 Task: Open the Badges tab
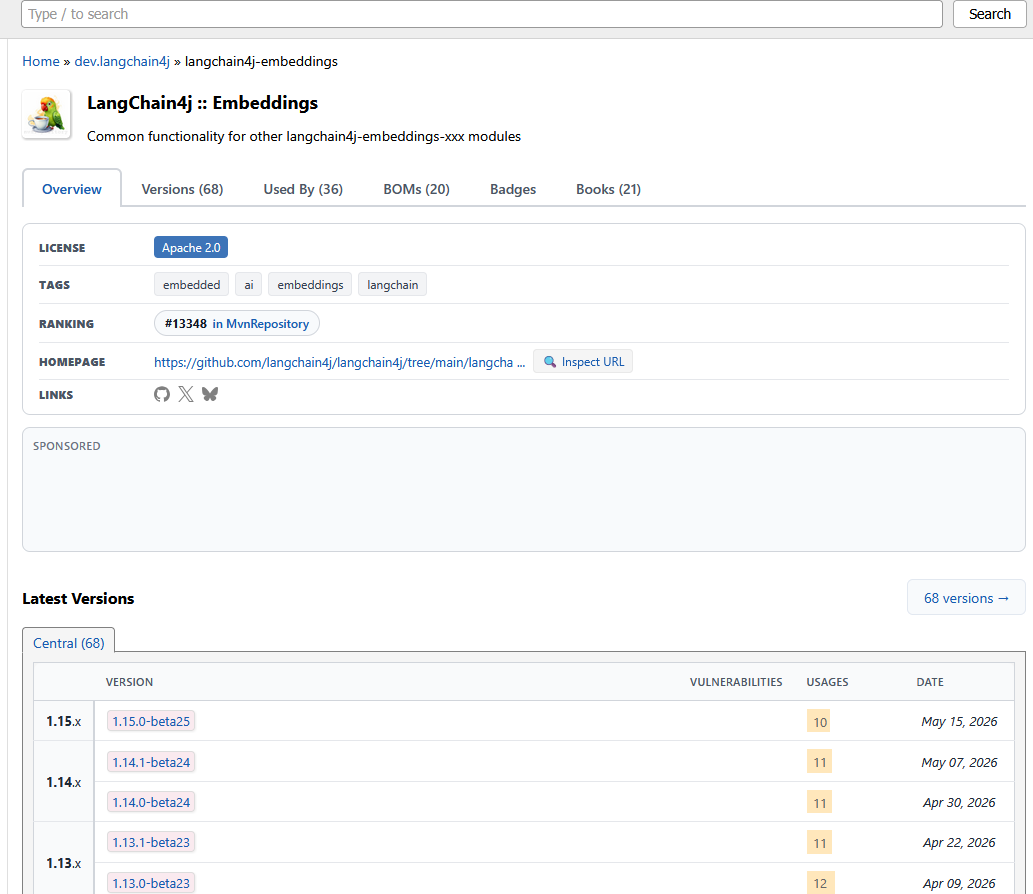[x=513, y=189]
